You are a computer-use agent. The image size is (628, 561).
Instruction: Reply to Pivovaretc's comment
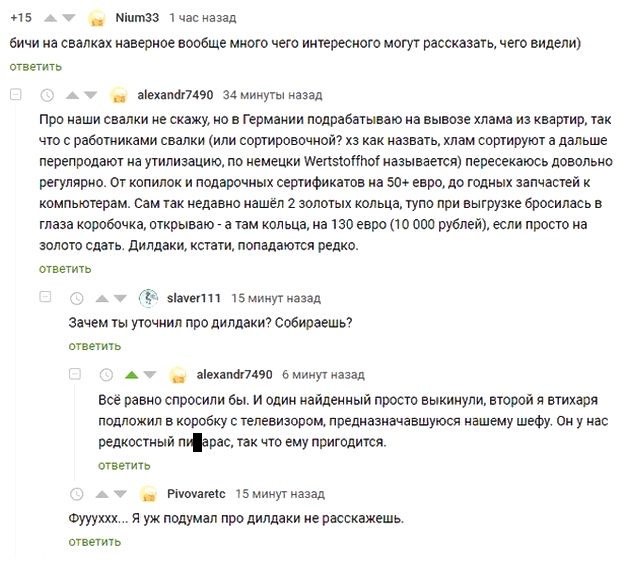pyautogui.click(x=95, y=541)
